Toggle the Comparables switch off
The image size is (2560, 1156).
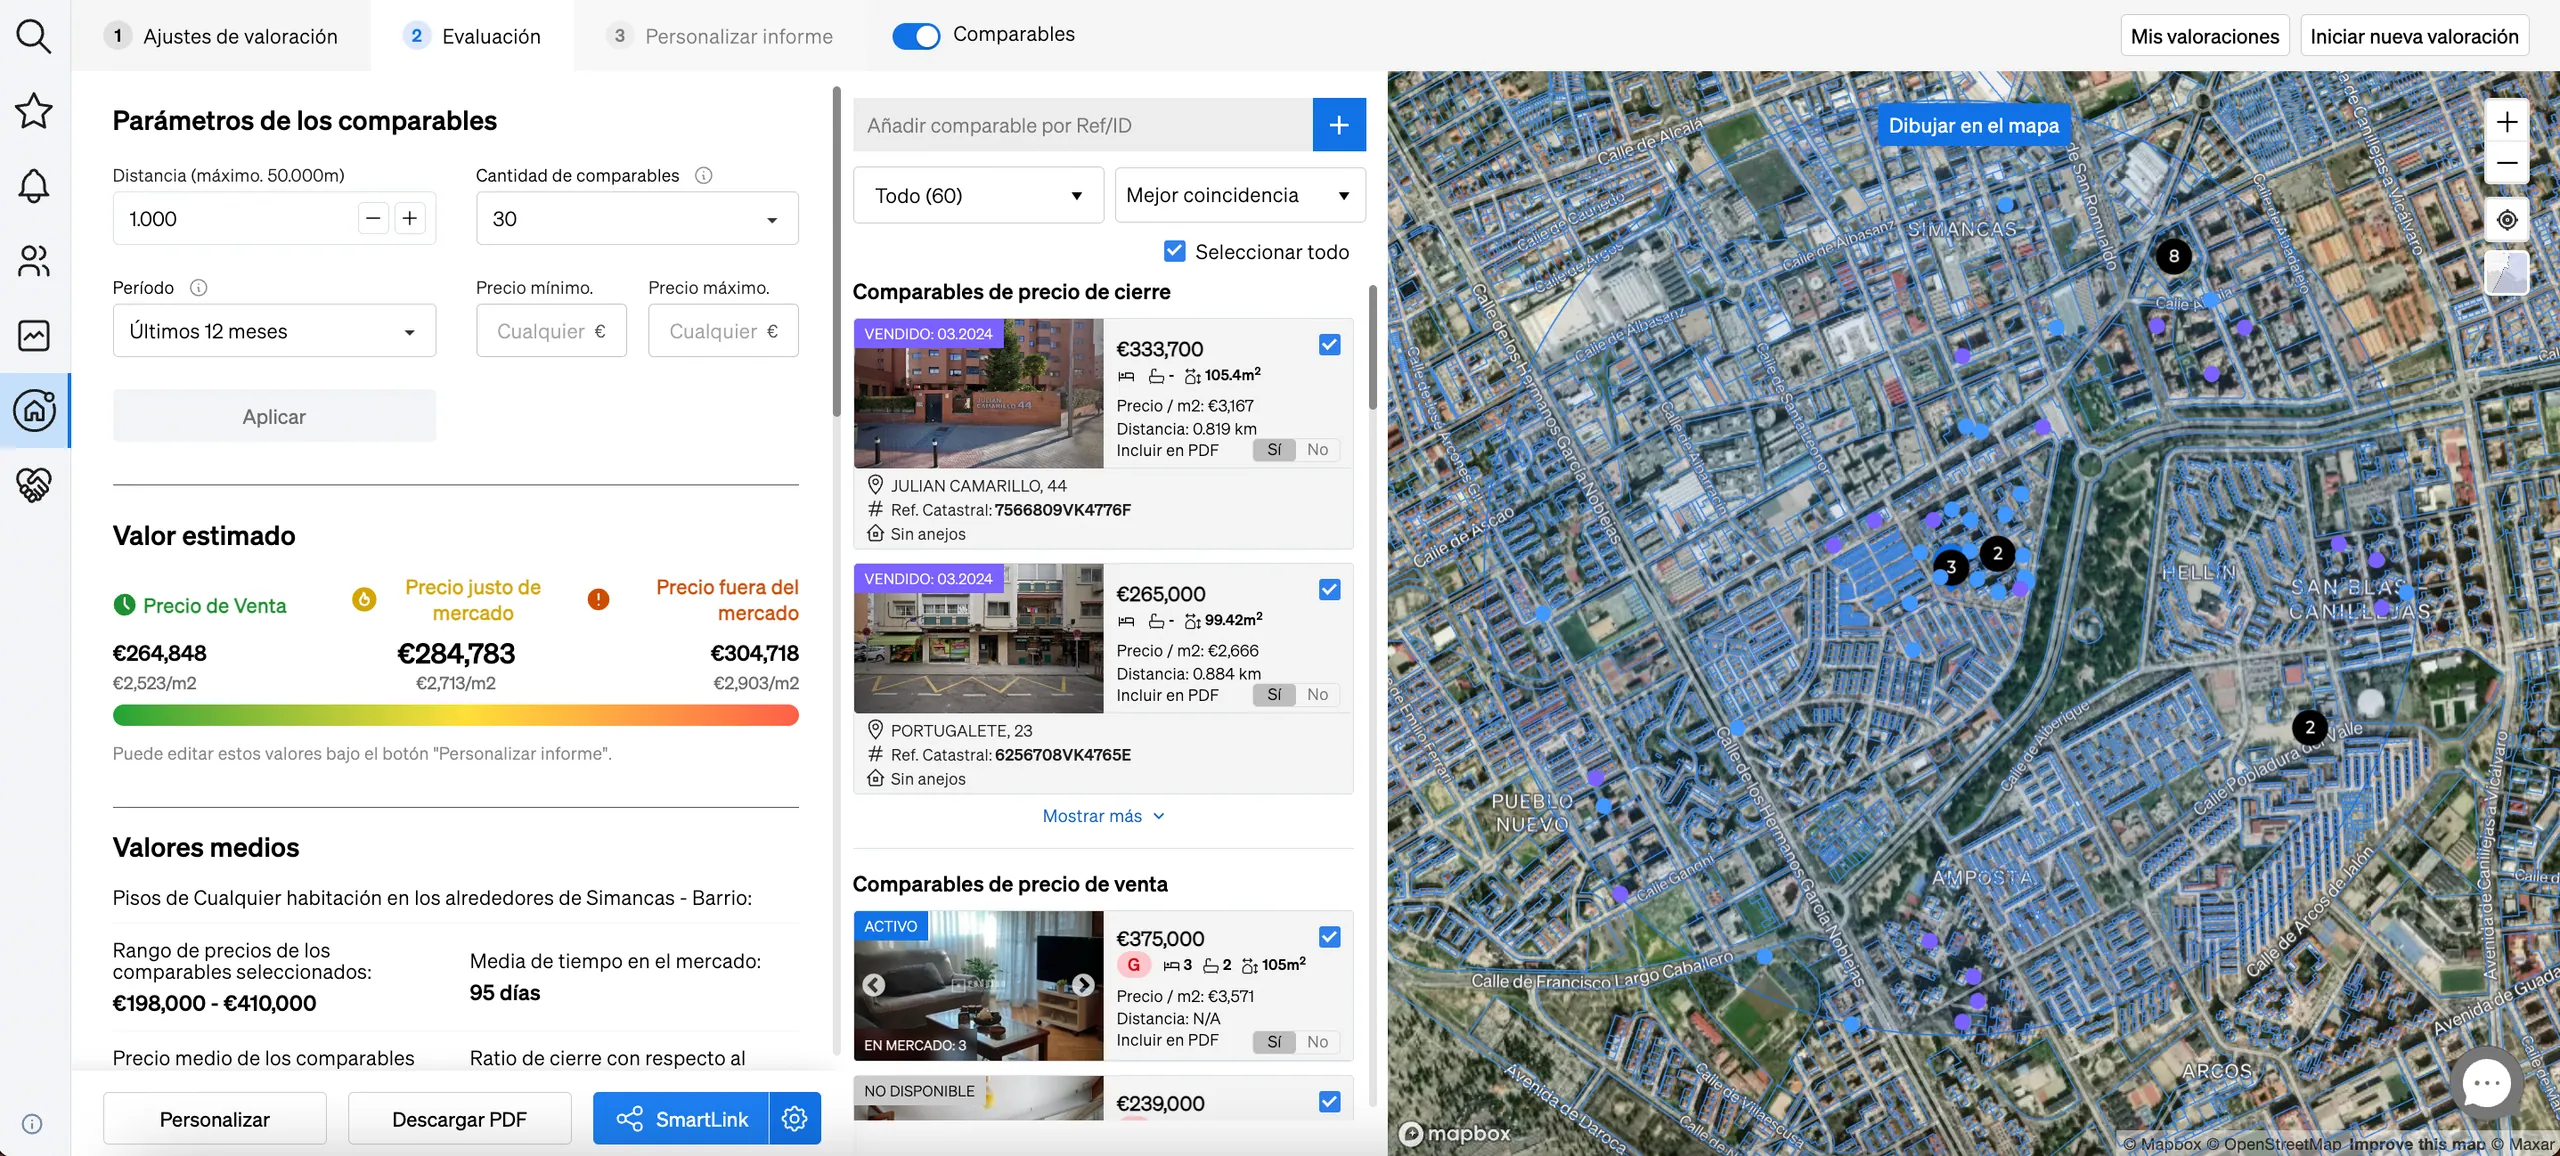pos(916,36)
